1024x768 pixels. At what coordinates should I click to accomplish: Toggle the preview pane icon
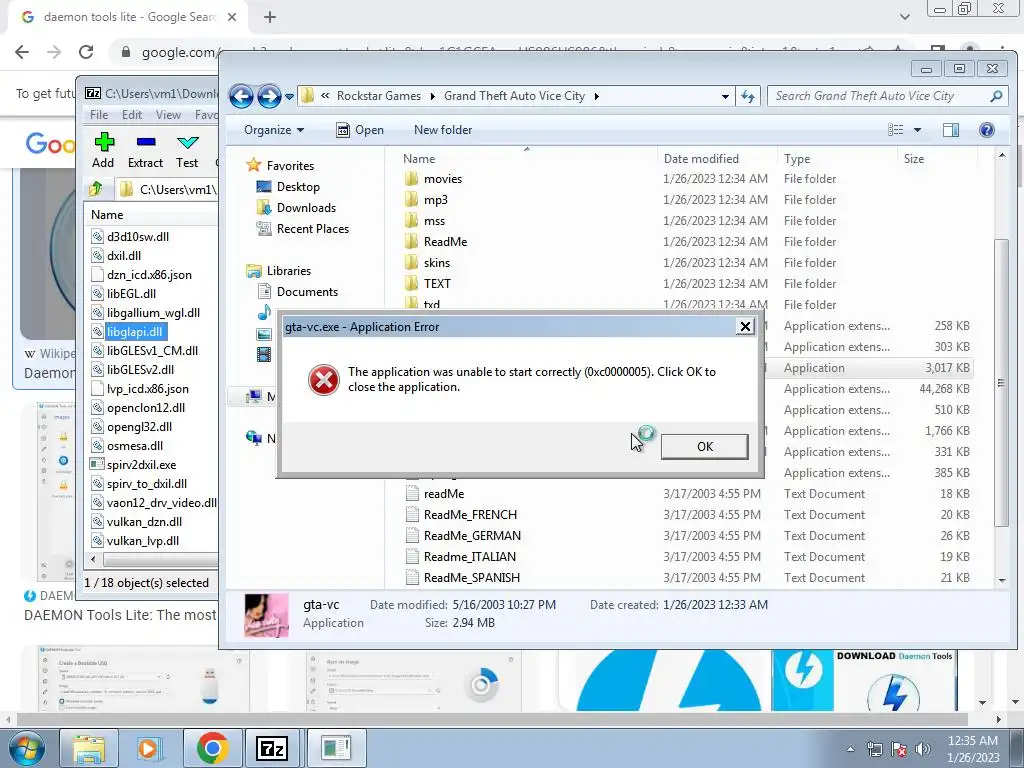[950, 130]
